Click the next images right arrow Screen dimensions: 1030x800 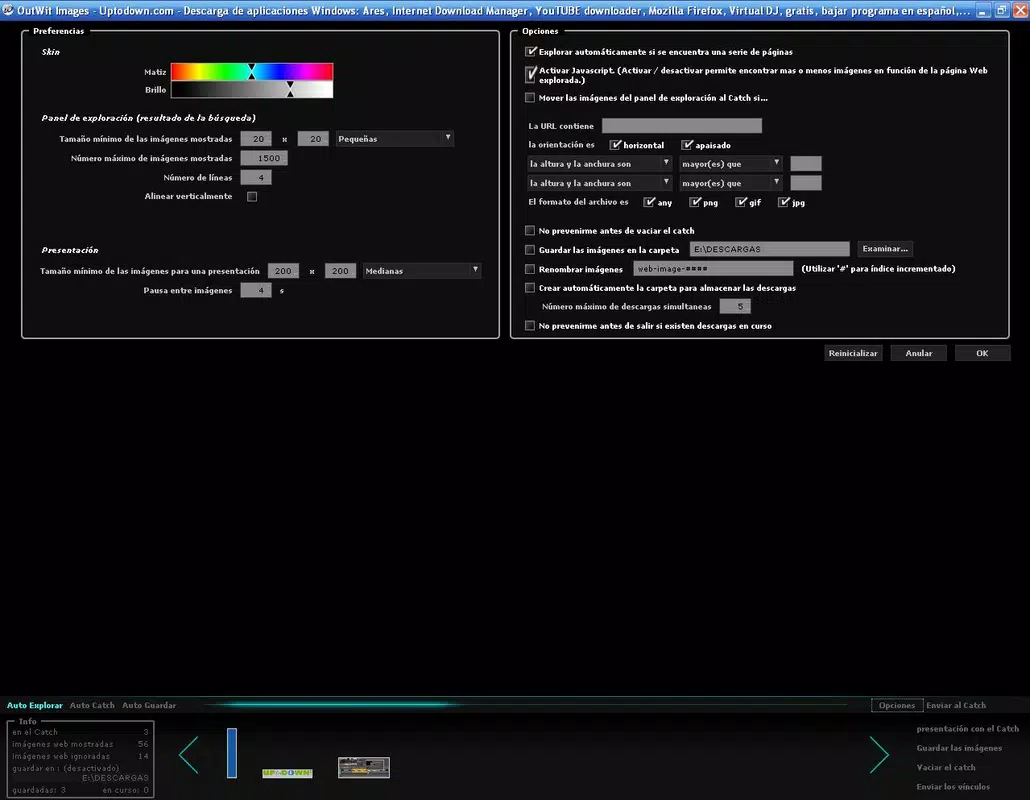click(x=879, y=755)
